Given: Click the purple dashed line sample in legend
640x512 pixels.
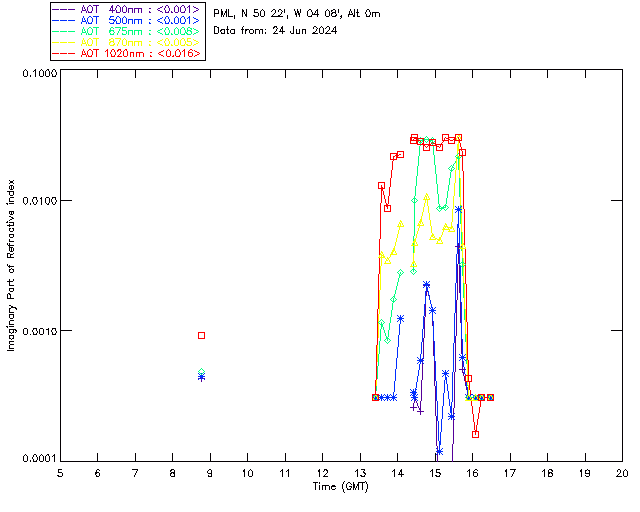Looking at the screenshot, I should [x=64, y=9].
